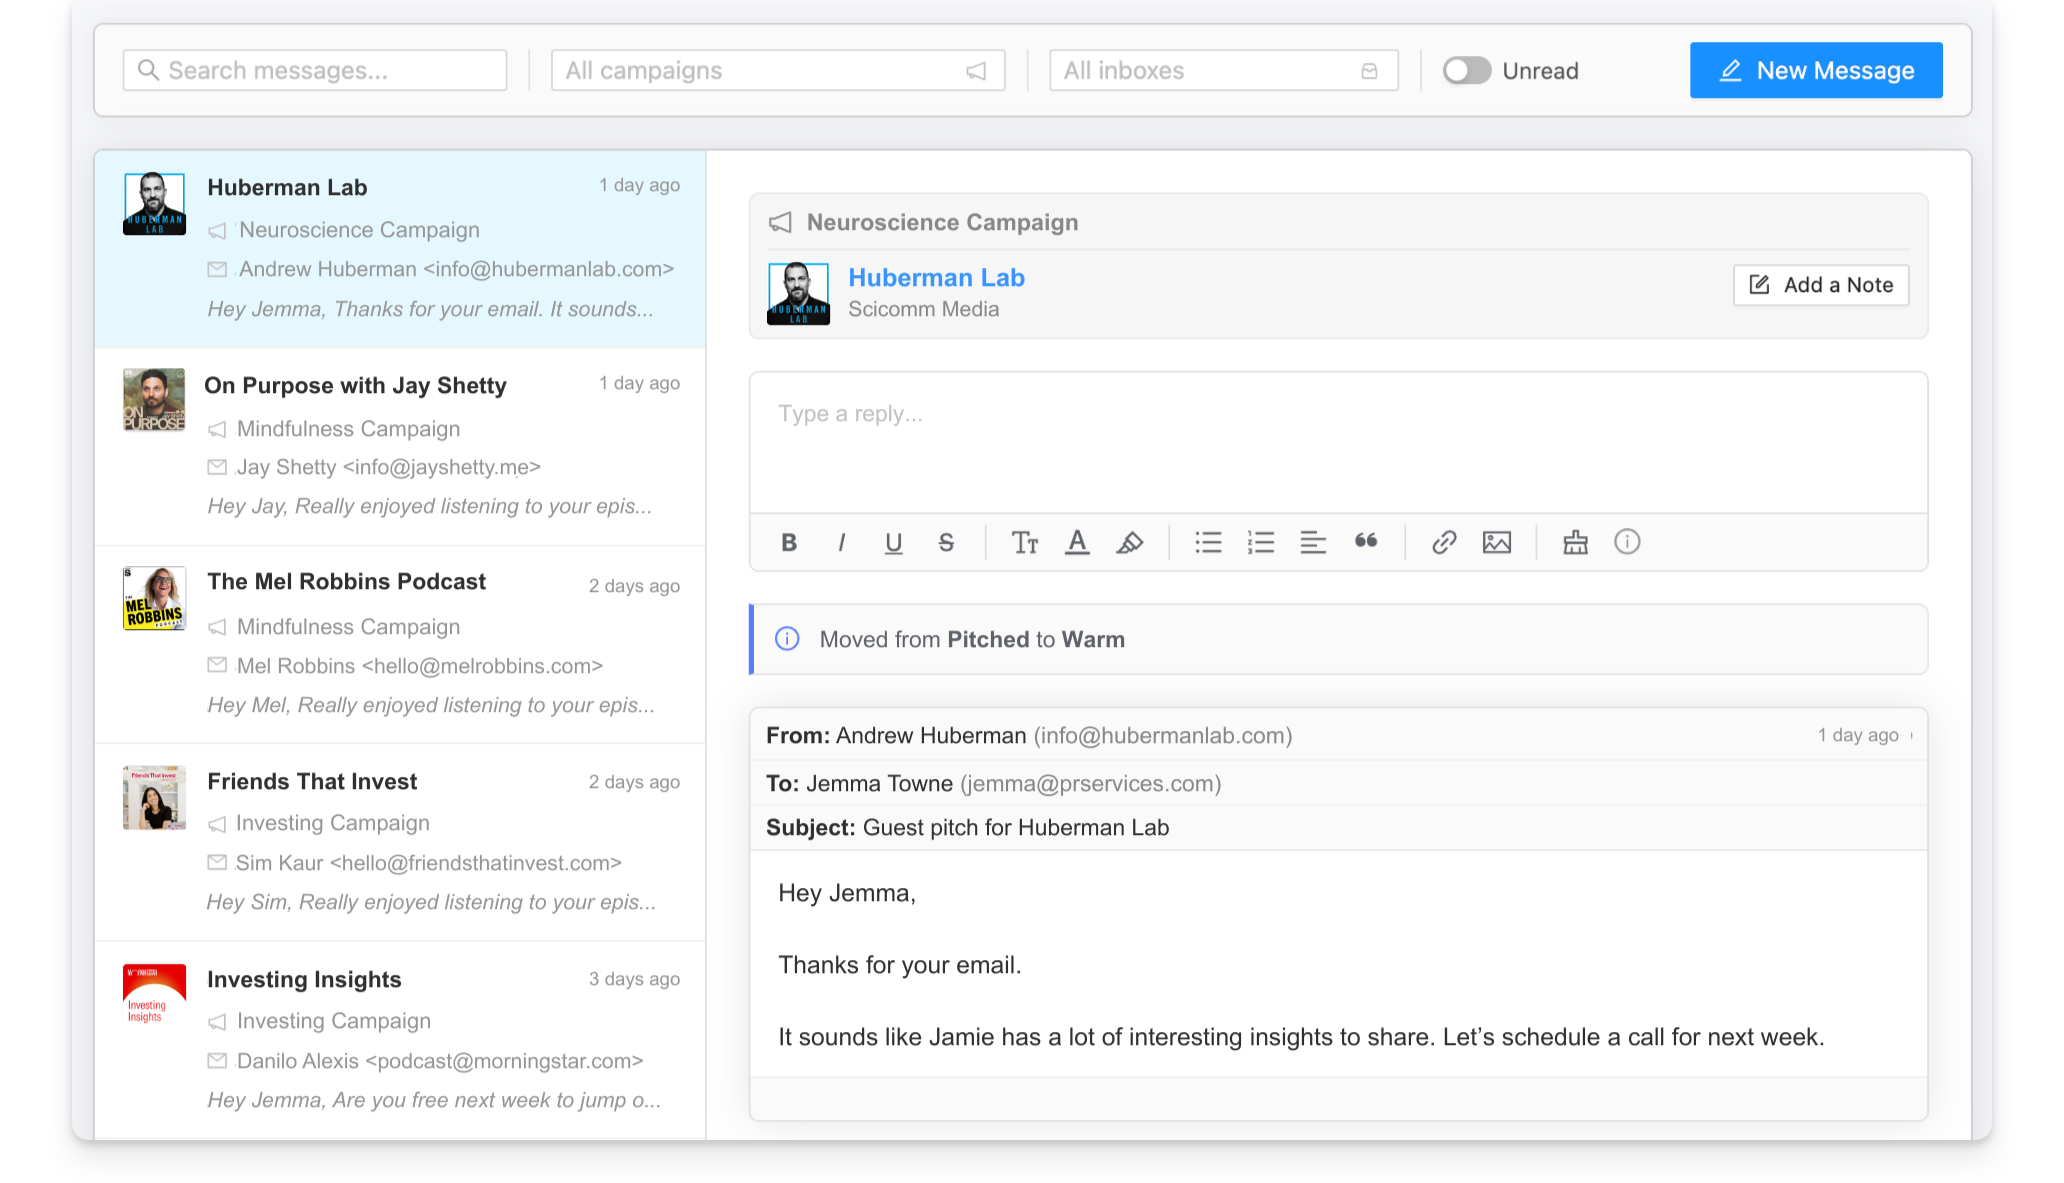Toggle bold formatting in reply toolbar
Image resolution: width=2064 pixels, height=1183 pixels.
(x=789, y=542)
